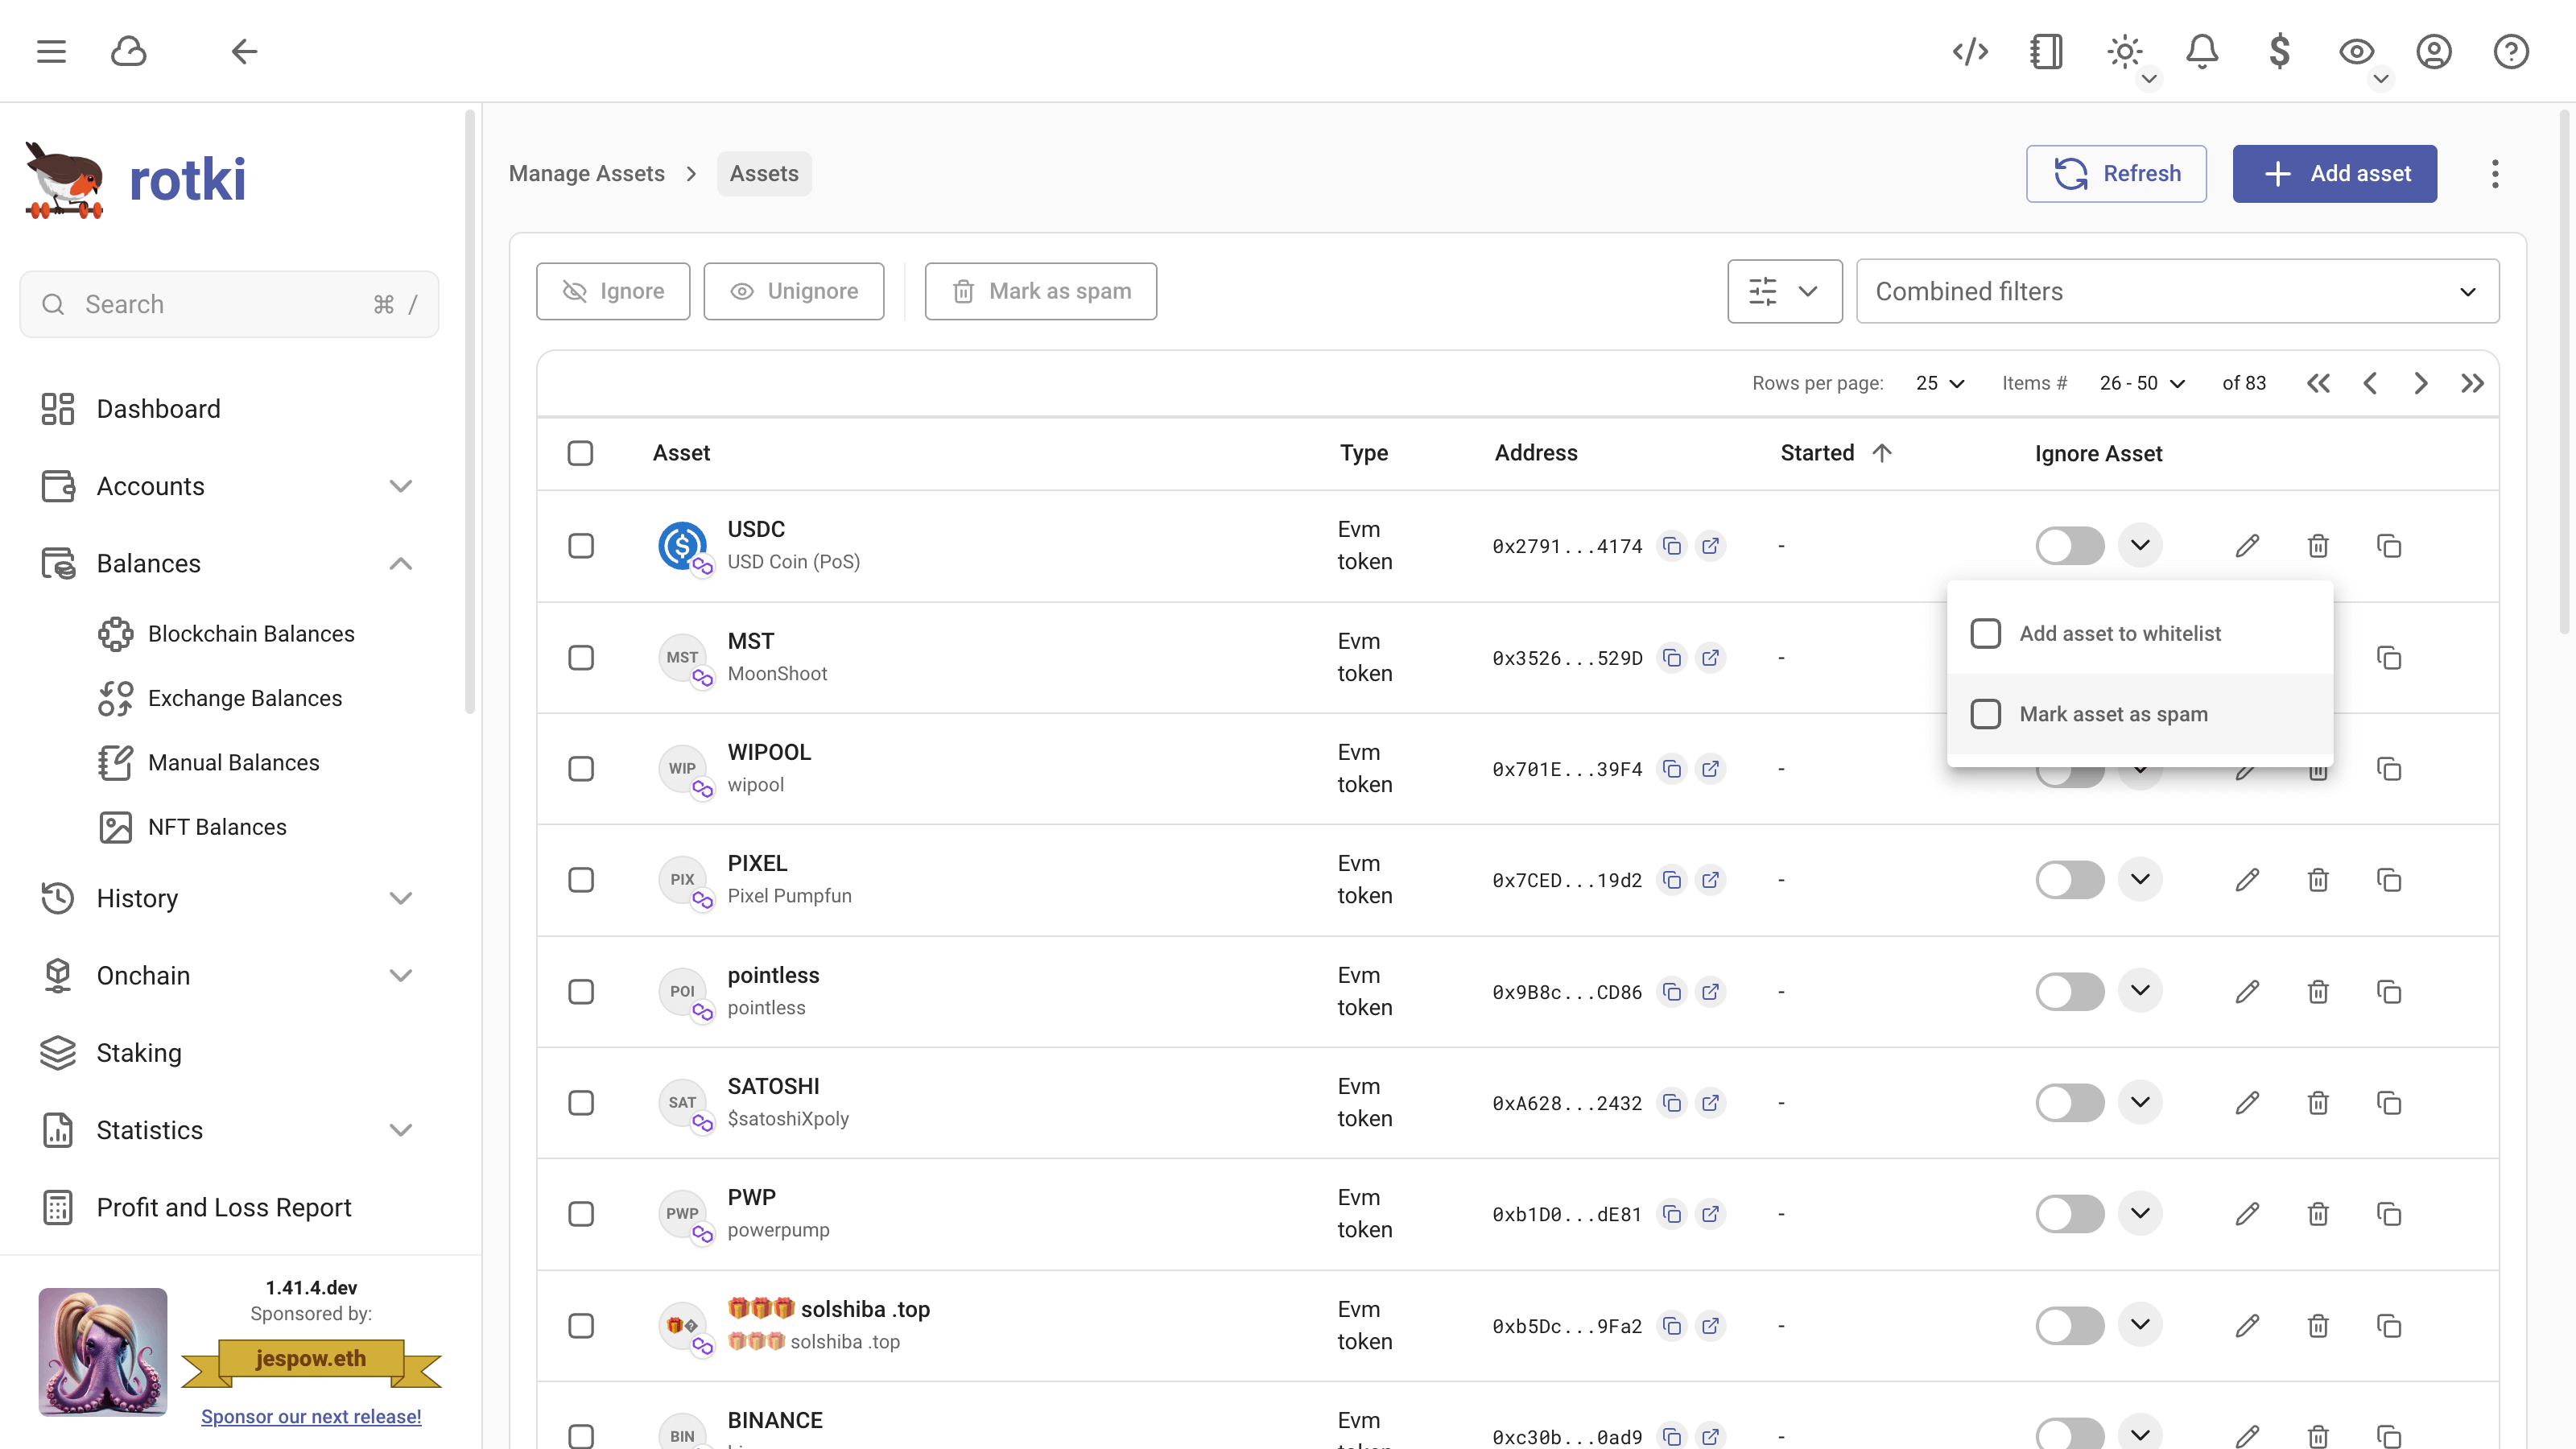Viewport: 2576px width, 1449px height.
Task: Click the Add asset button
Action: tap(2334, 174)
